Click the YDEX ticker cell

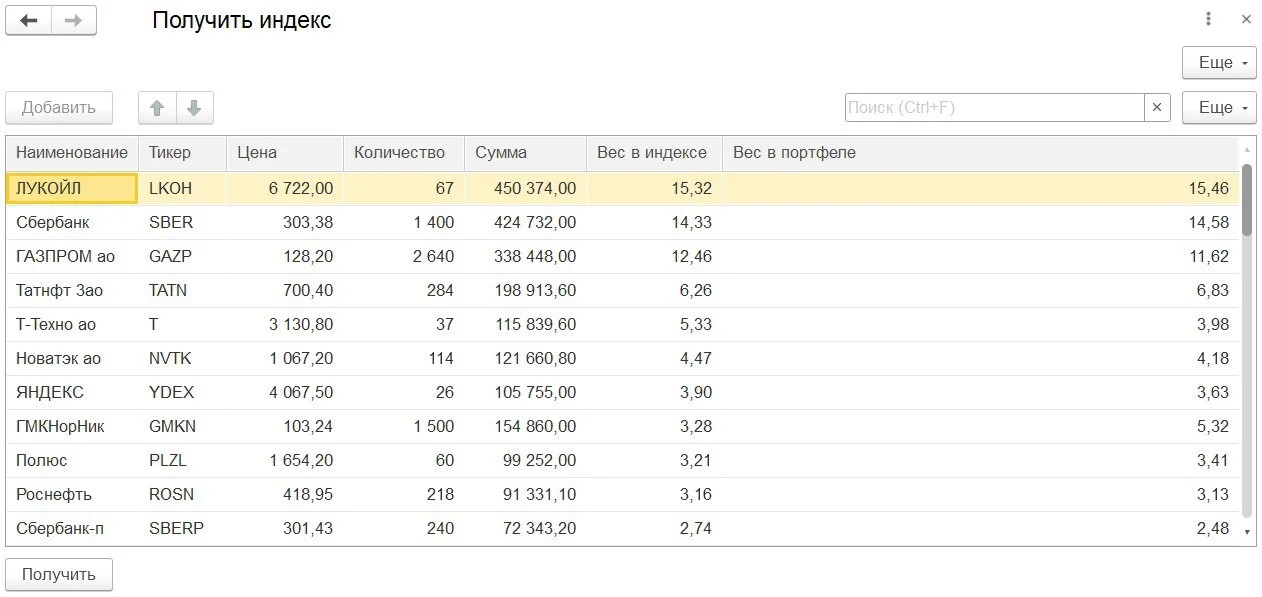pos(183,392)
